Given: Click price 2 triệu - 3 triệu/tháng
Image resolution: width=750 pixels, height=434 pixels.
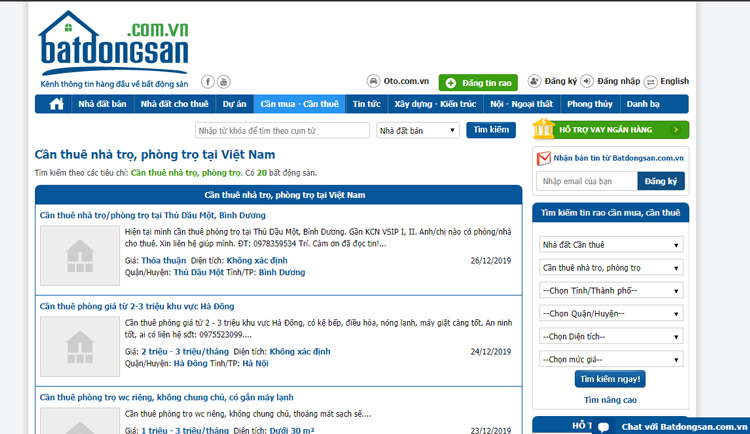Looking at the screenshot, I should pyautogui.click(x=185, y=351).
